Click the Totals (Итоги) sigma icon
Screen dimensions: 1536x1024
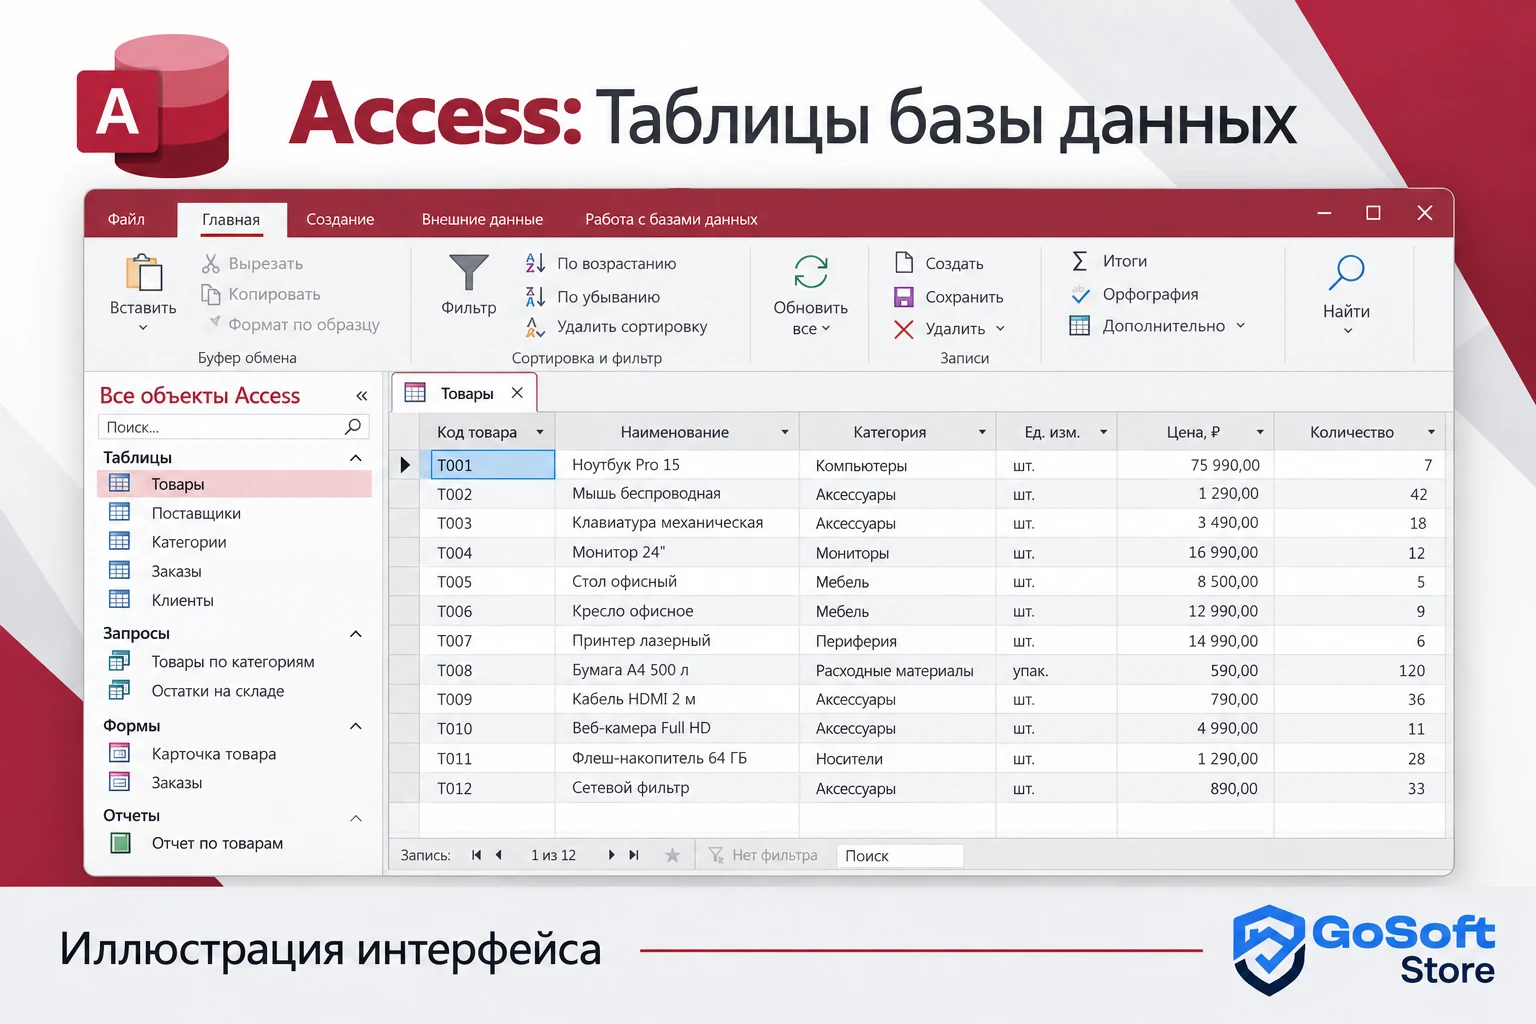tap(1079, 261)
